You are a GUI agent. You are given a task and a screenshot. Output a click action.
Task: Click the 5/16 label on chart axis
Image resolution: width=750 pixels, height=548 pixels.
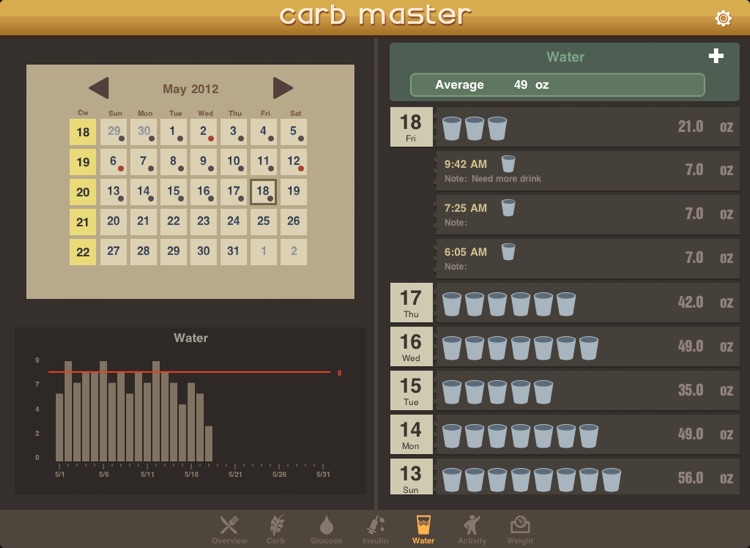pos(191,474)
